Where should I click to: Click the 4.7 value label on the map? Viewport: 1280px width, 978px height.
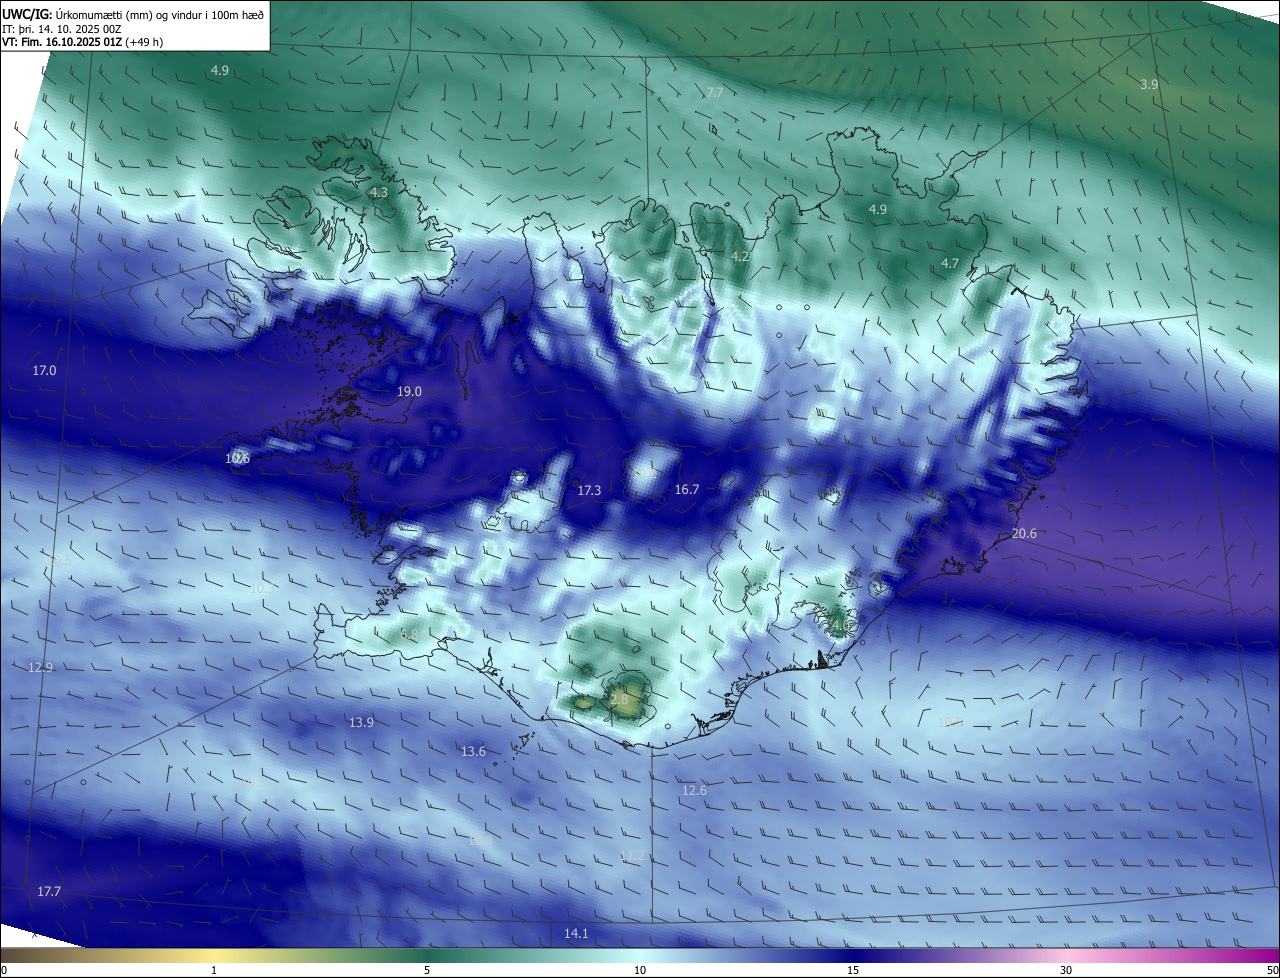(x=950, y=264)
